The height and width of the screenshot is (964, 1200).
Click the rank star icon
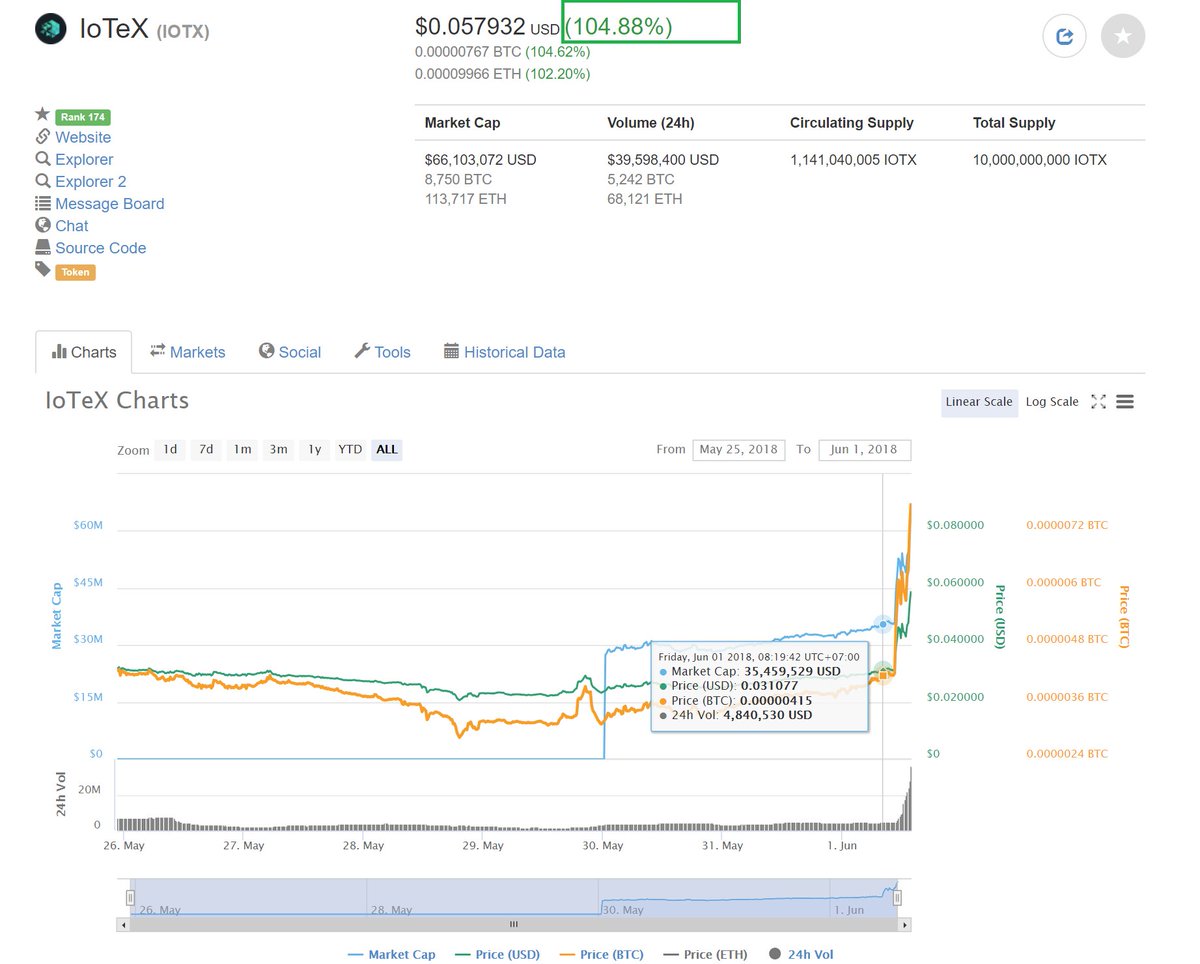[43, 115]
